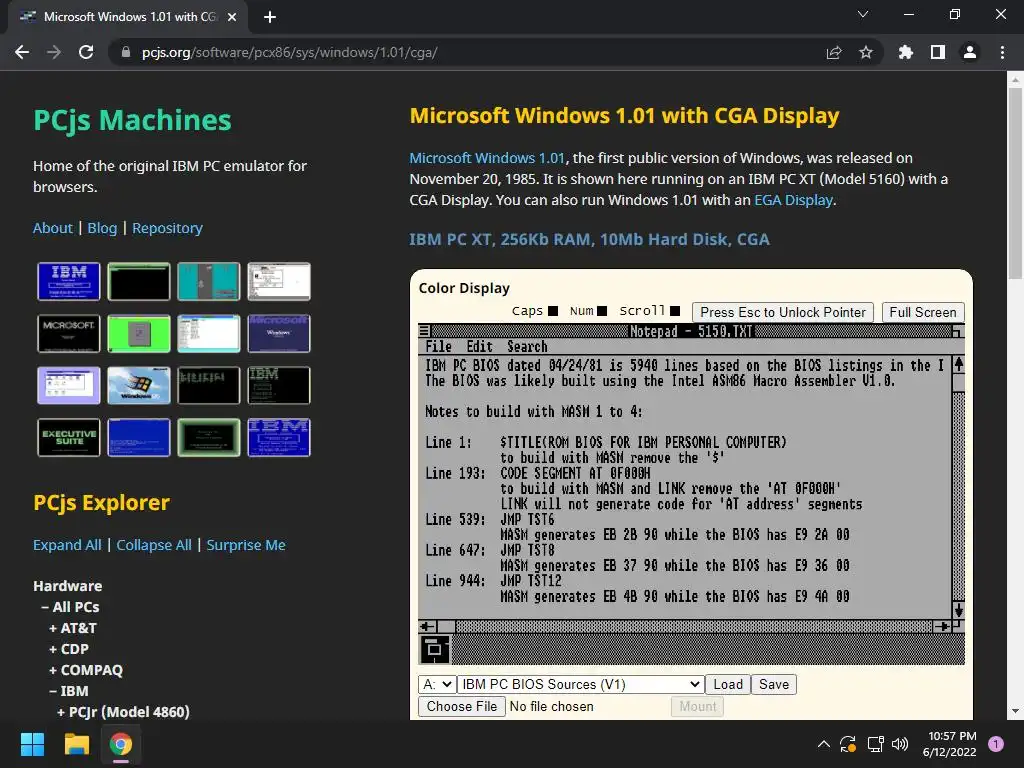Click the PCjs Machines heading
Viewport: 1024px width, 768px height.
tap(133, 120)
